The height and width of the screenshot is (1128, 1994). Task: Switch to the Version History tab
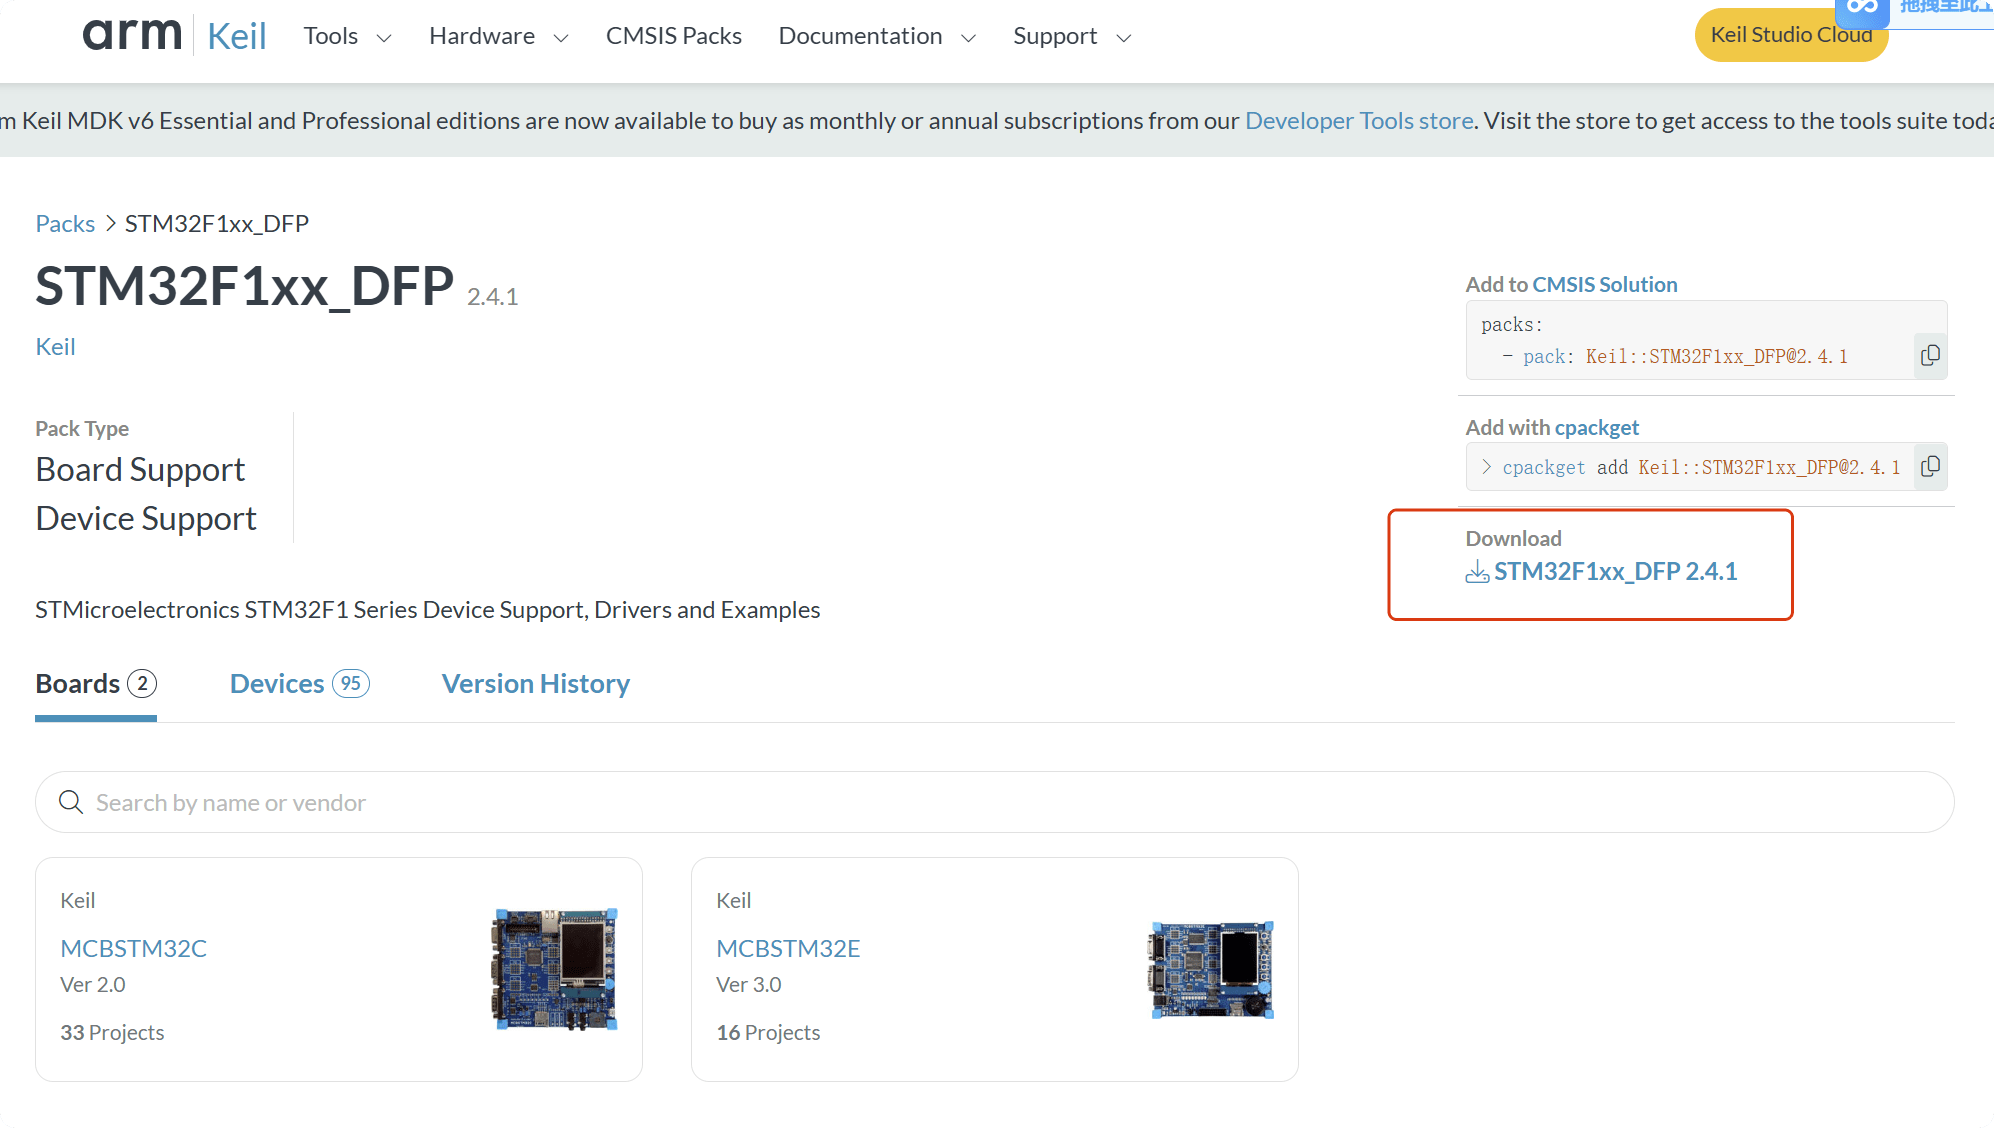point(535,684)
